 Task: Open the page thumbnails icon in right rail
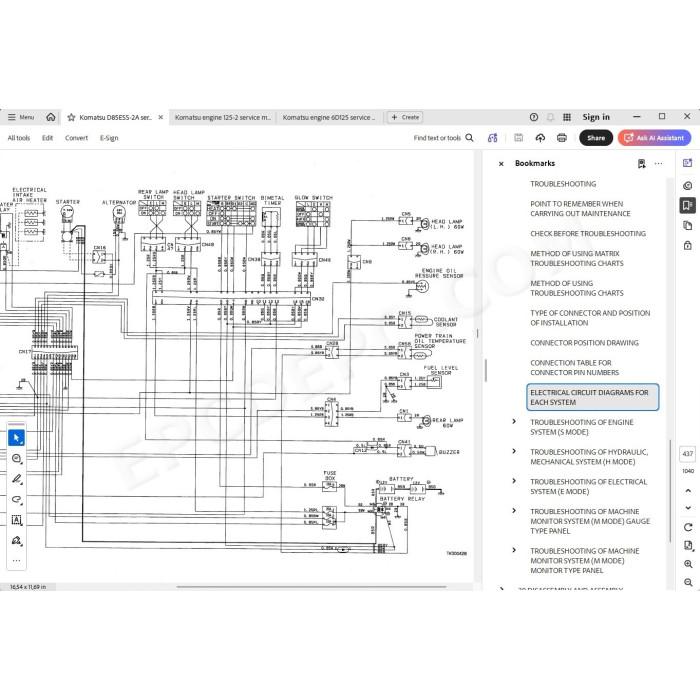pos(688,225)
